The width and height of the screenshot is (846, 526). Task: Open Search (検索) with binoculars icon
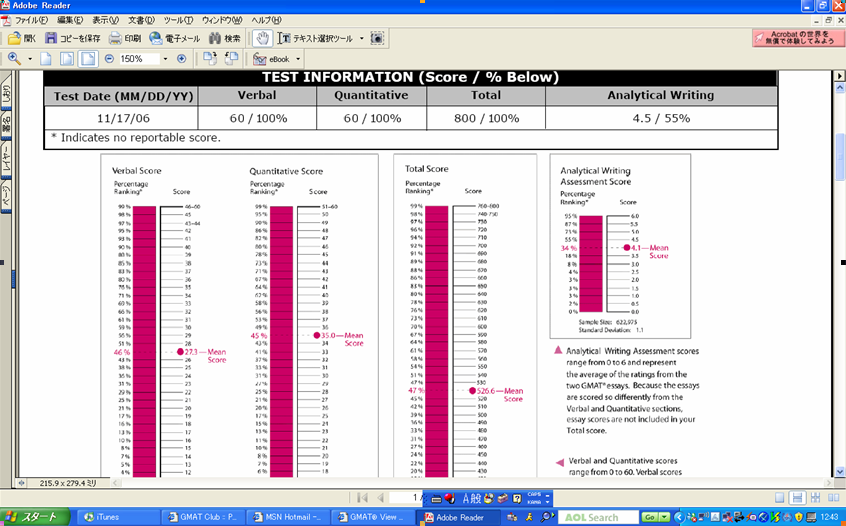pyautogui.click(x=224, y=38)
